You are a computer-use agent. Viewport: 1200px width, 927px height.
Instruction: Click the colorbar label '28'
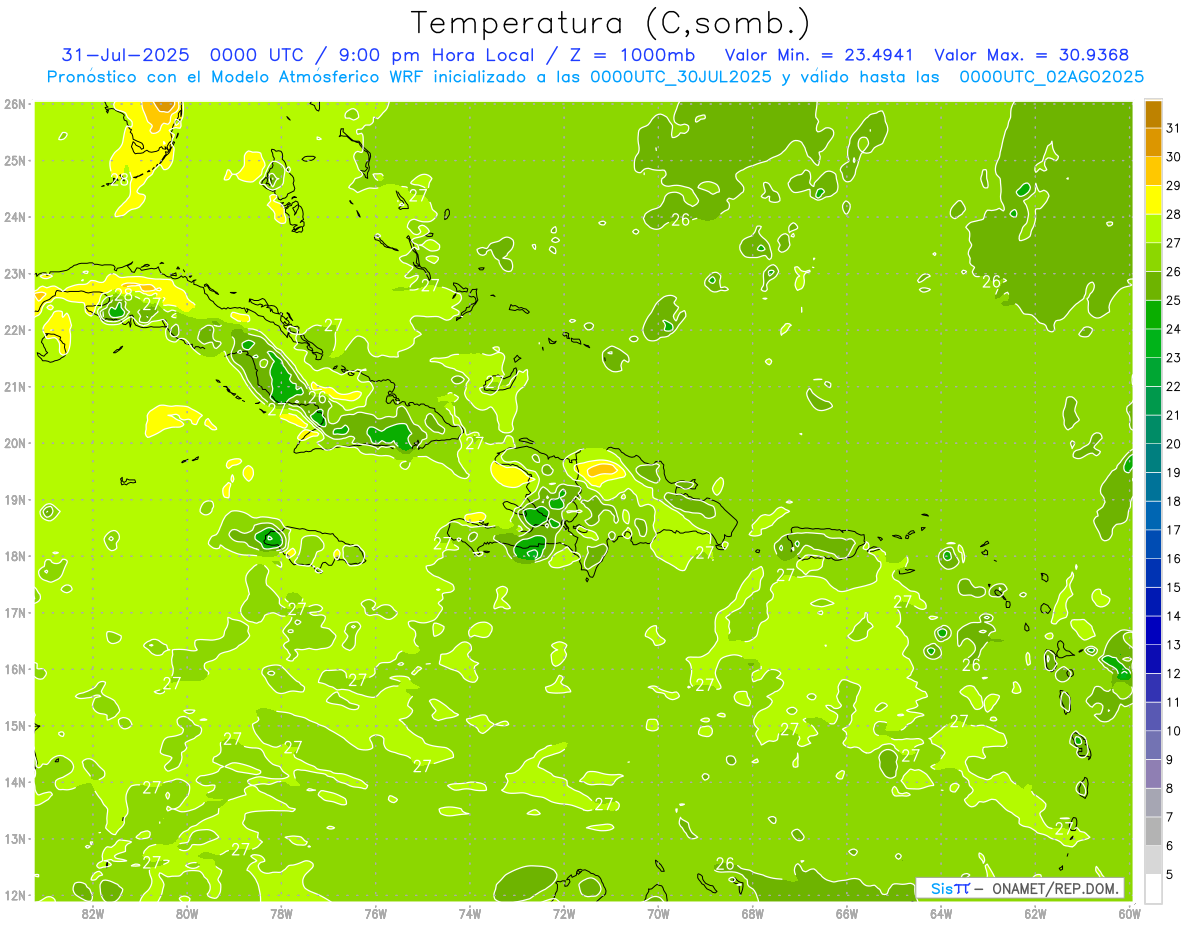pos(1174,214)
